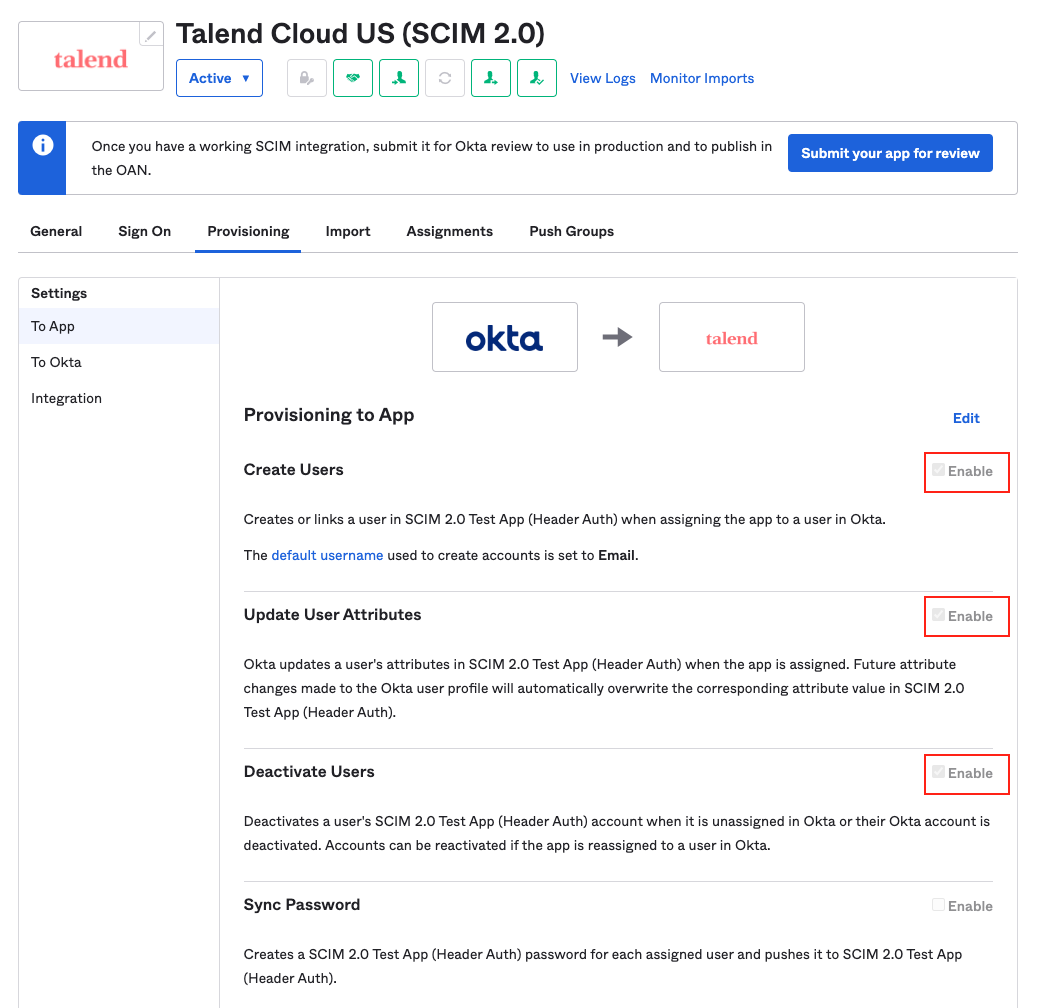Click the info icon on the blue banner
The width and height of the screenshot is (1037, 1008).
pos(41,142)
